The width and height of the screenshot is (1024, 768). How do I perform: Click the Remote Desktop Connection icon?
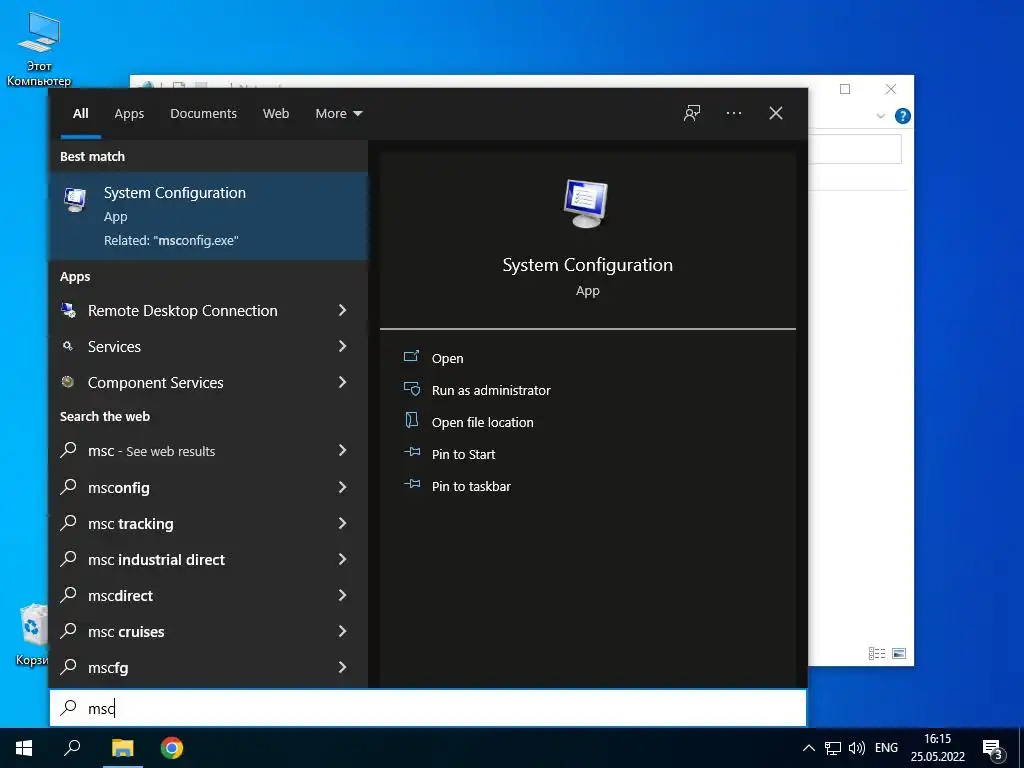click(x=68, y=310)
